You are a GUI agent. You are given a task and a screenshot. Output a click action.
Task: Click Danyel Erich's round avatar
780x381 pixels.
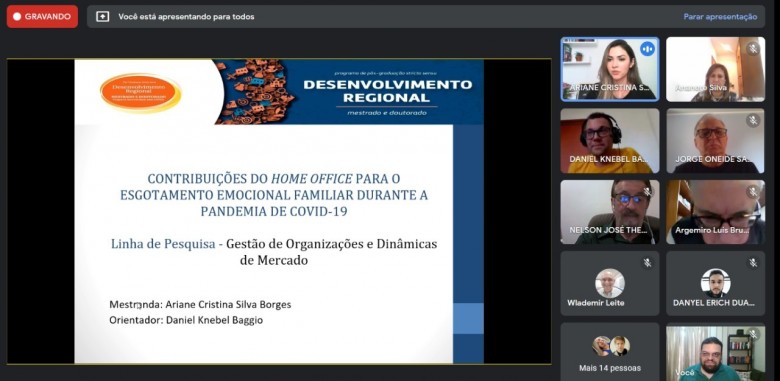pyautogui.click(x=715, y=283)
